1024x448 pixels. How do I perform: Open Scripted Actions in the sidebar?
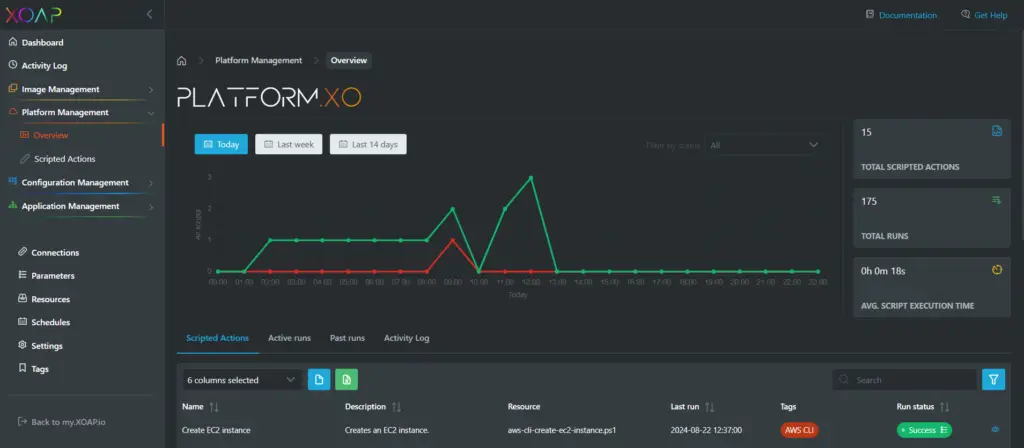click(x=65, y=159)
